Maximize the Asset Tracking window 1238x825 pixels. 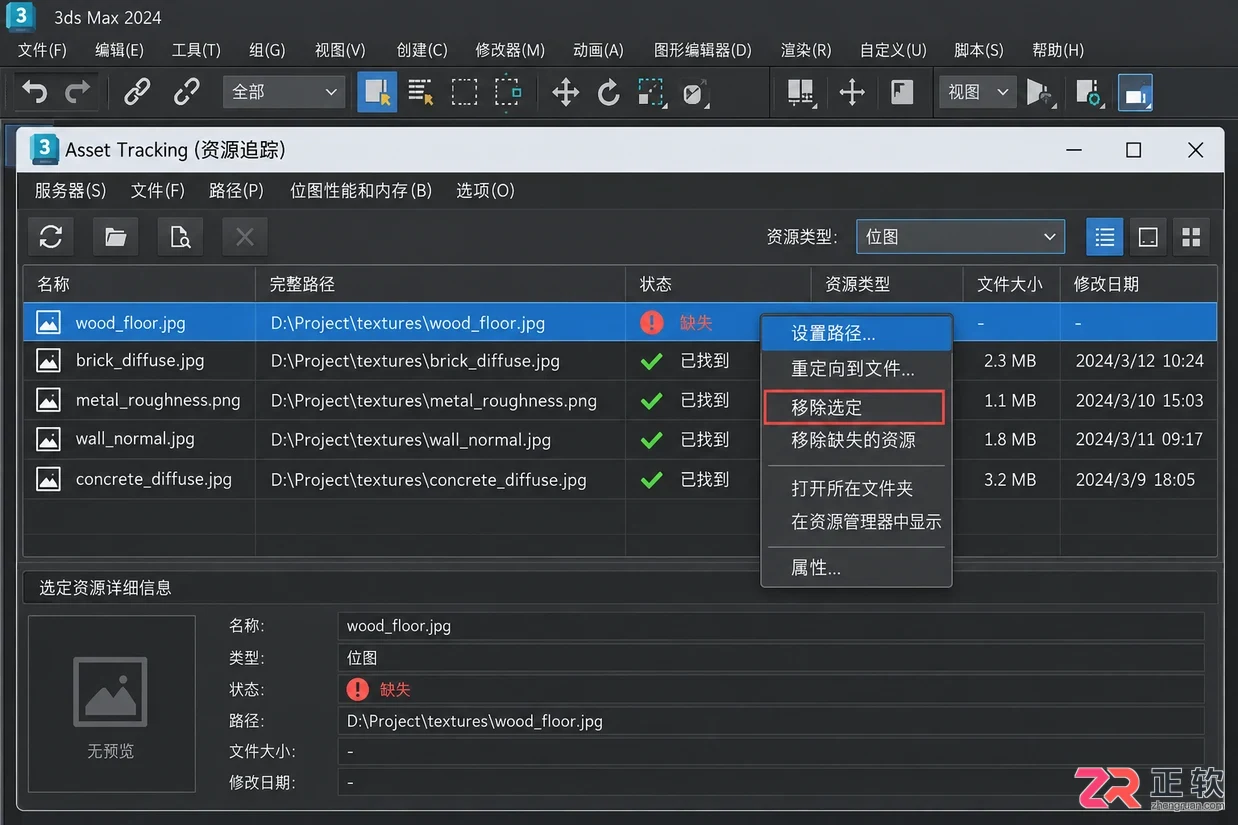(1133, 150)
